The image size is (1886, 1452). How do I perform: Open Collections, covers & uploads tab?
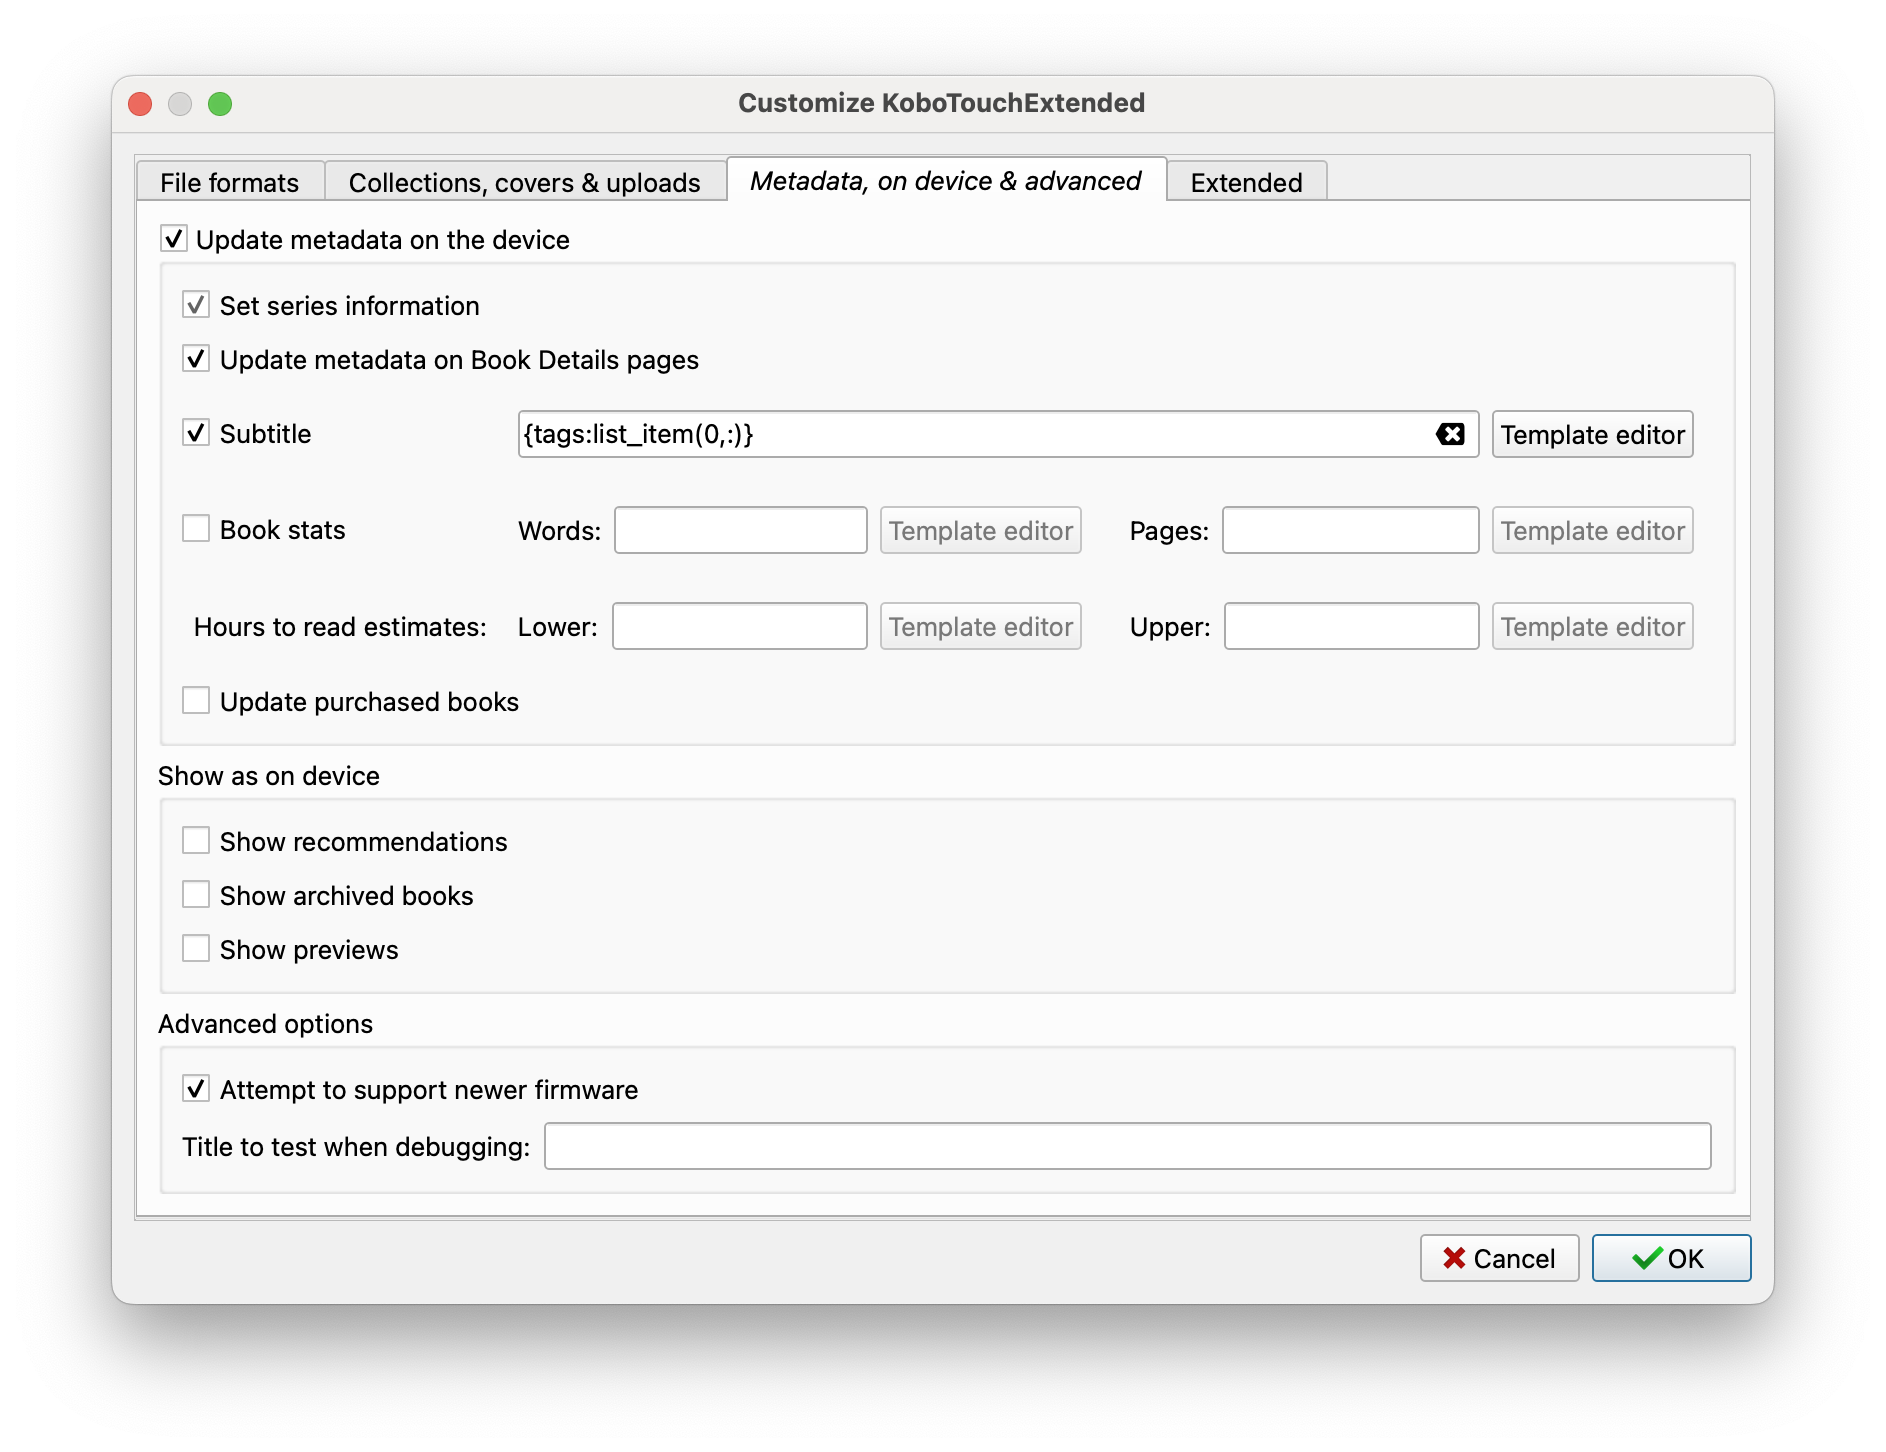(525, 182)
